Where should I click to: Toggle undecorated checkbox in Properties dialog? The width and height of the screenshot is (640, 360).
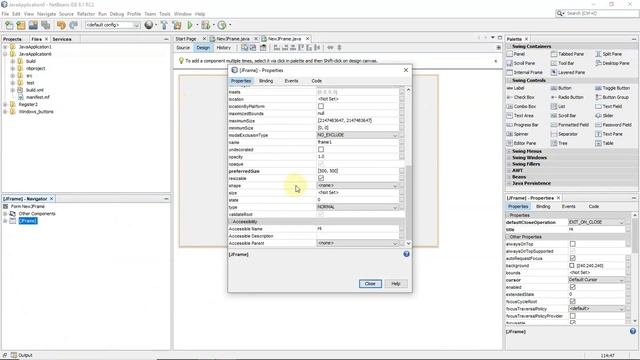(321, 149)
